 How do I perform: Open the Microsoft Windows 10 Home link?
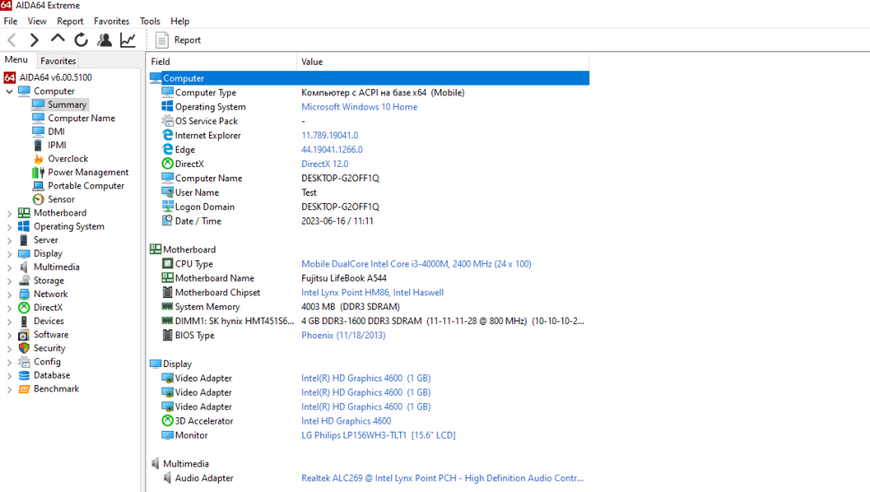pyautogui.click(x=359, y=106)
